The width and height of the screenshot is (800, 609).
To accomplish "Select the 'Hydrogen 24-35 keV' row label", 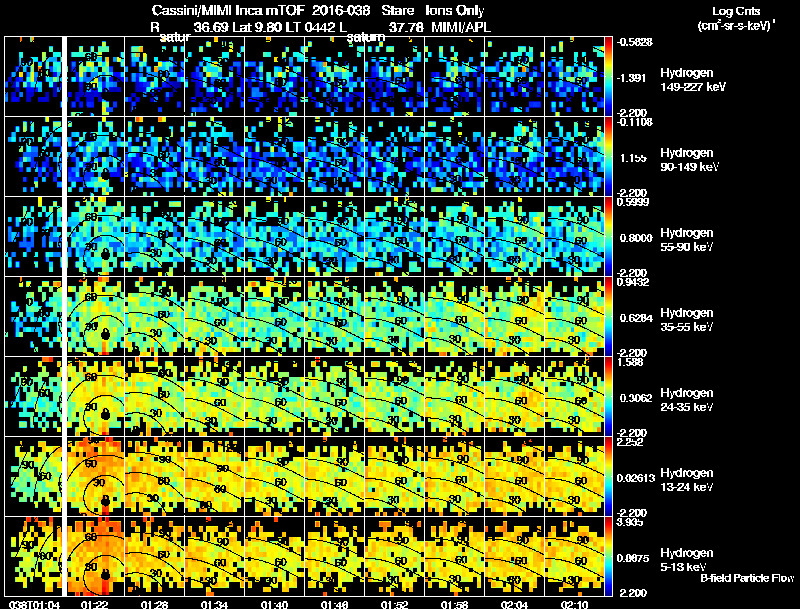I will [x=687, y=400].
